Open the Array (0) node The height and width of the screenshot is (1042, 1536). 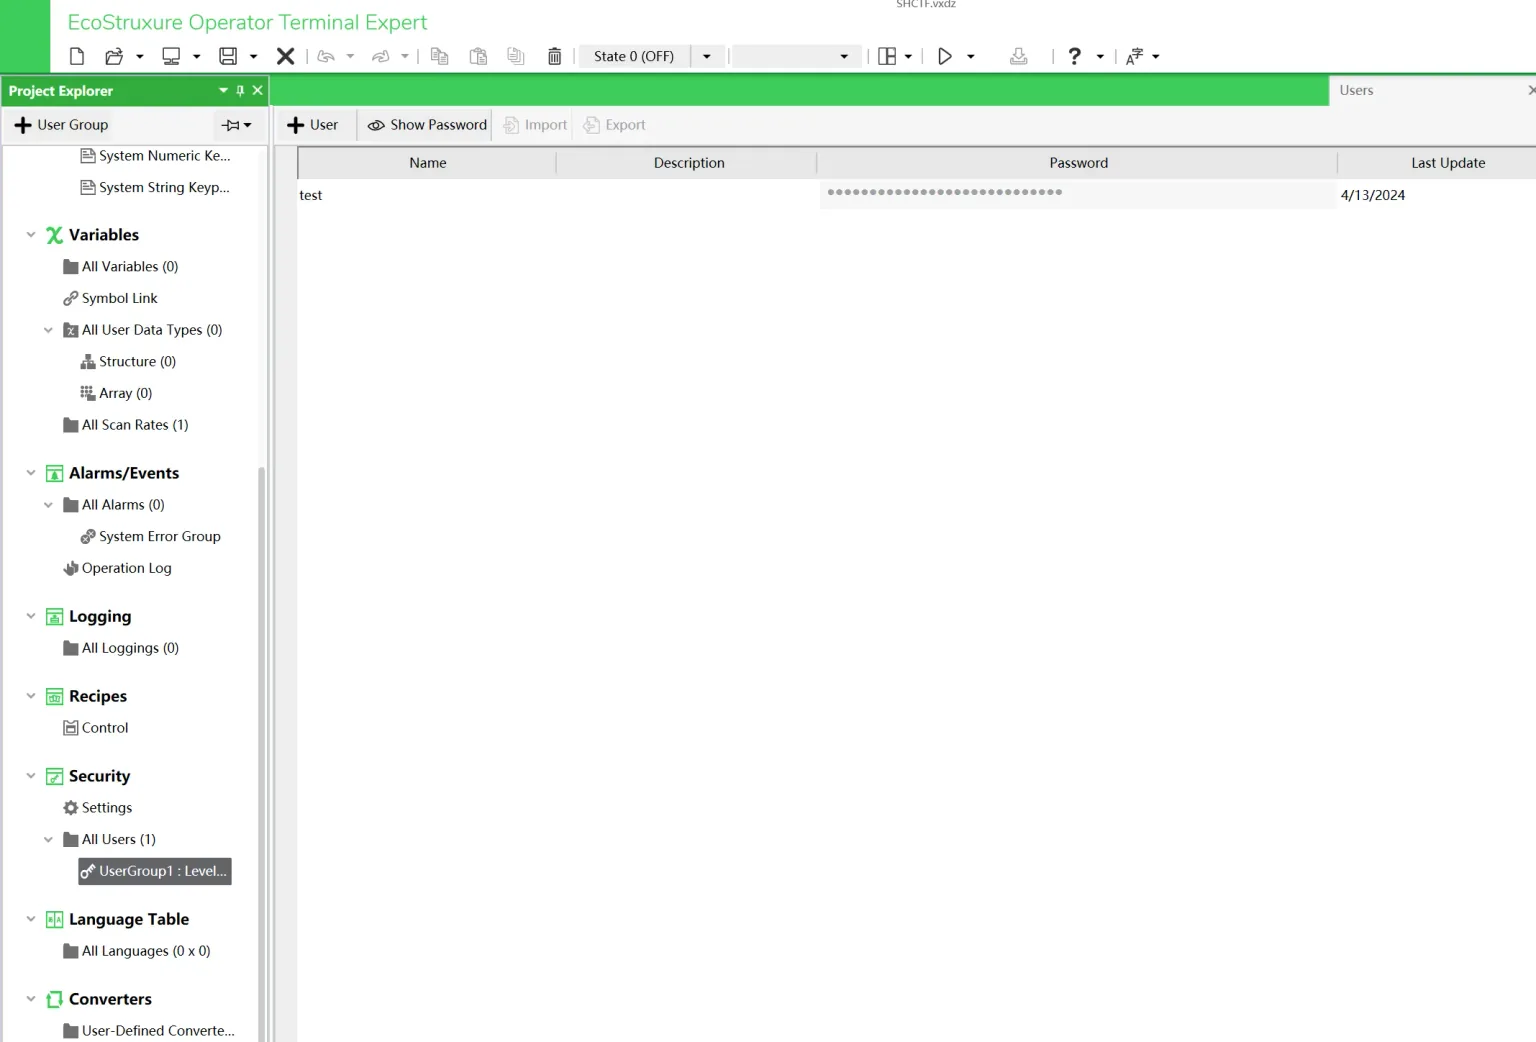[116, 394]
